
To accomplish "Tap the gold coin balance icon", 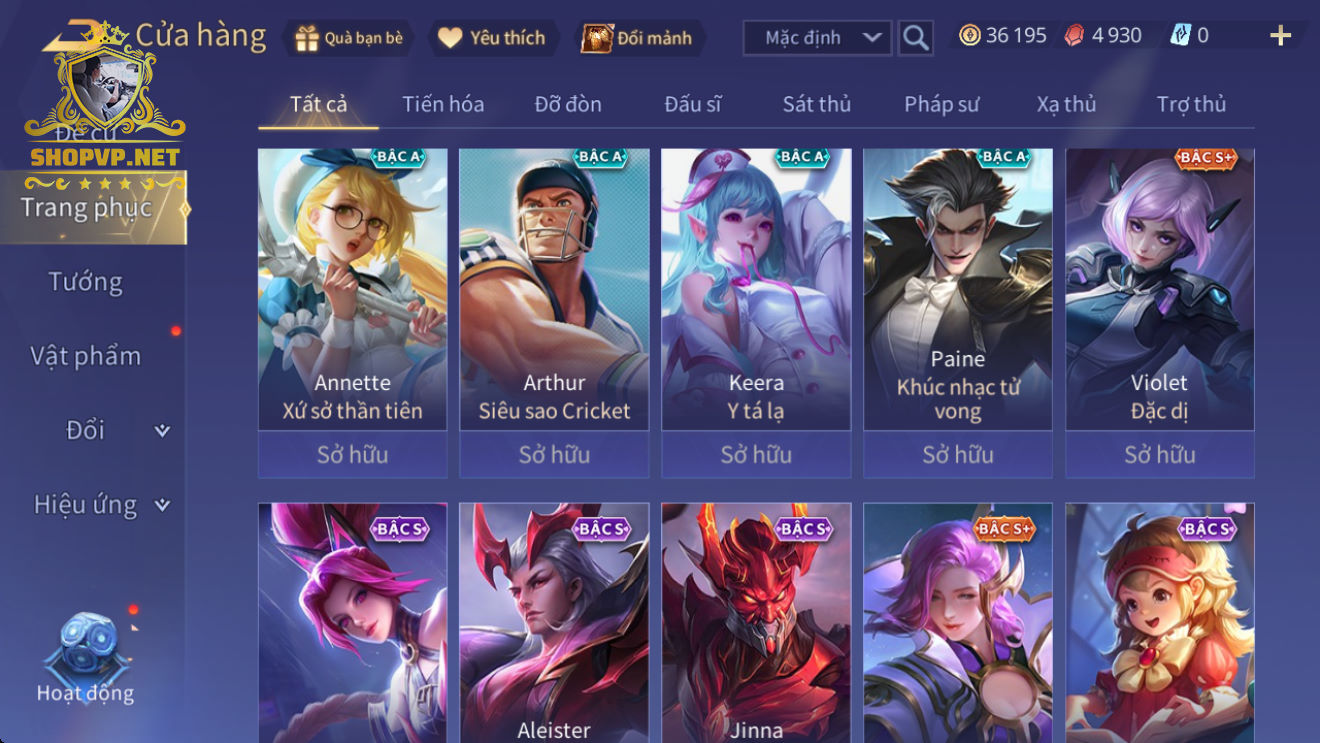I will [x=969, y=36].
